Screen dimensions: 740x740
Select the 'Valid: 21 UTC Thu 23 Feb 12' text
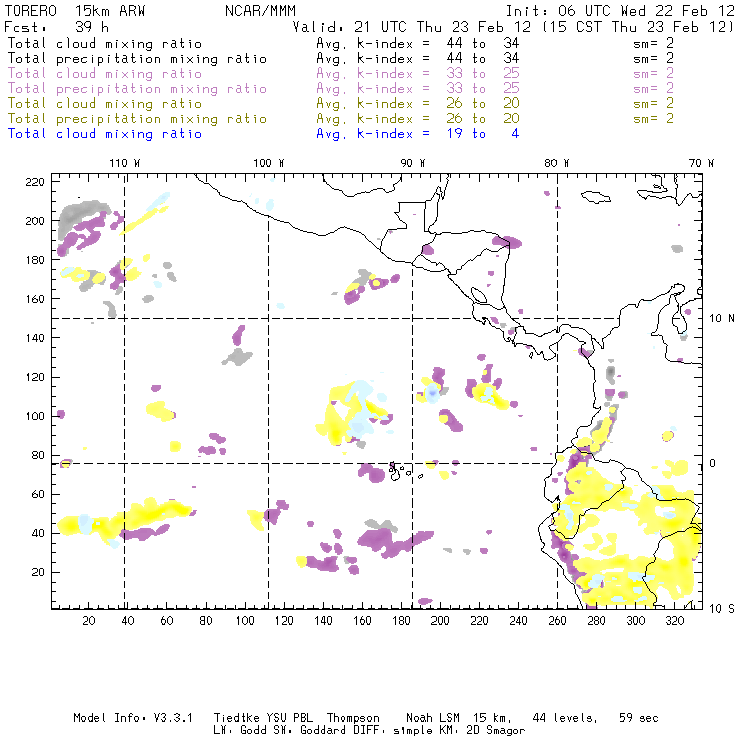(412, 27)
